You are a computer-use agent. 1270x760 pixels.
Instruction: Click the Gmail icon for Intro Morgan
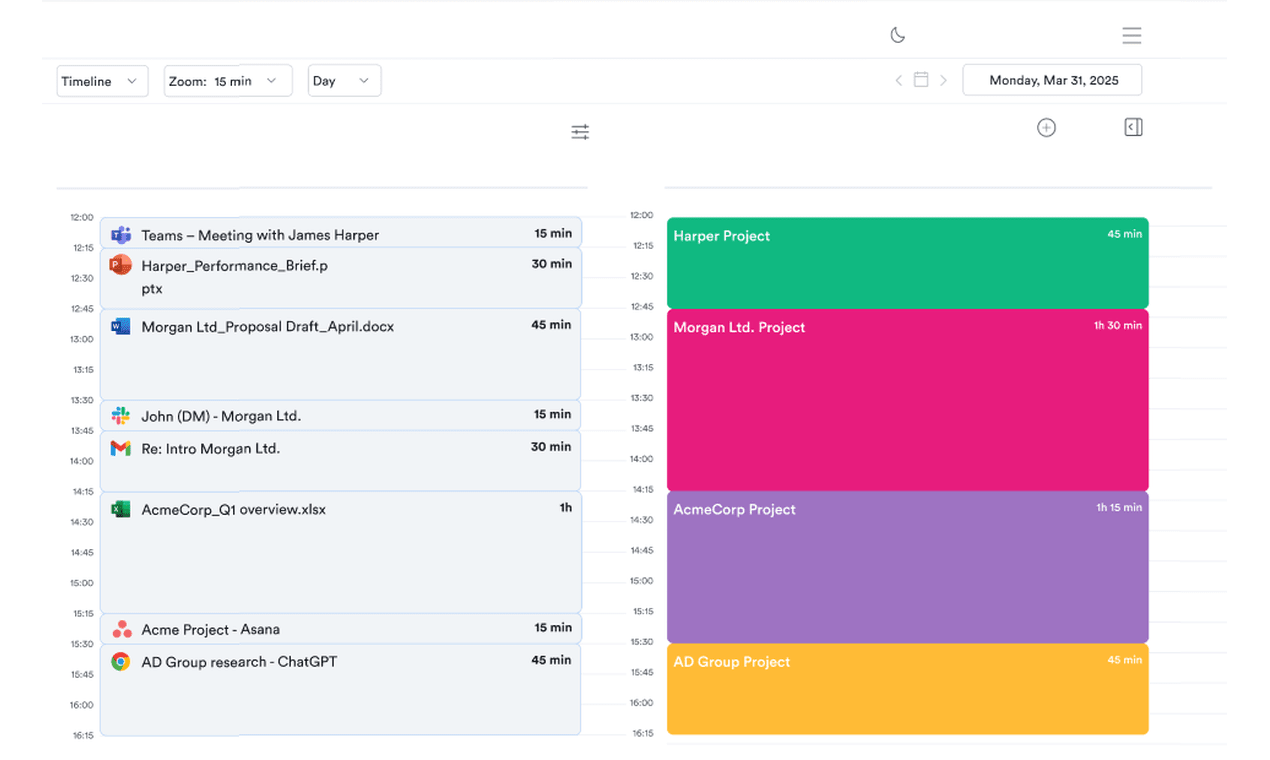121,448
